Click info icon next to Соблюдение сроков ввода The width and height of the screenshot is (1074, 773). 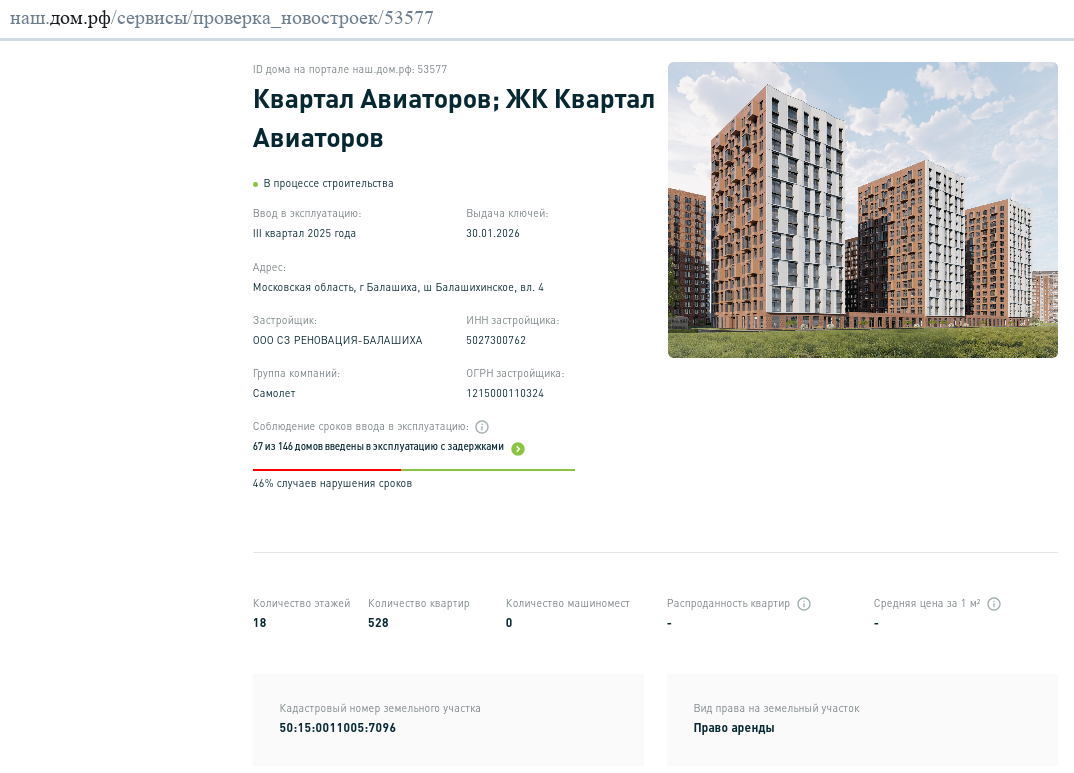(482, 427)
